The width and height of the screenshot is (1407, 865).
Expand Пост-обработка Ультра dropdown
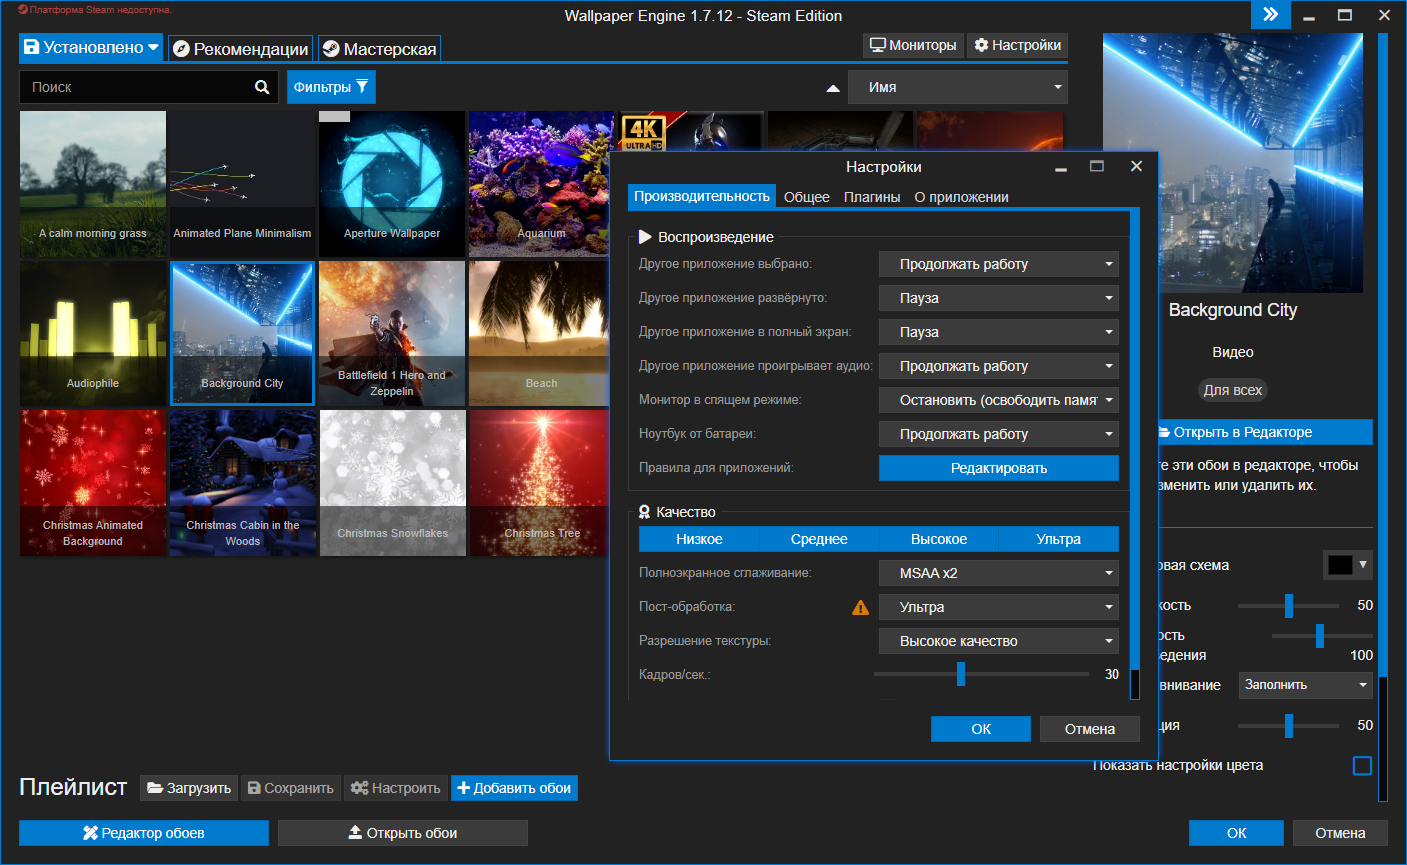click(999, 607)
